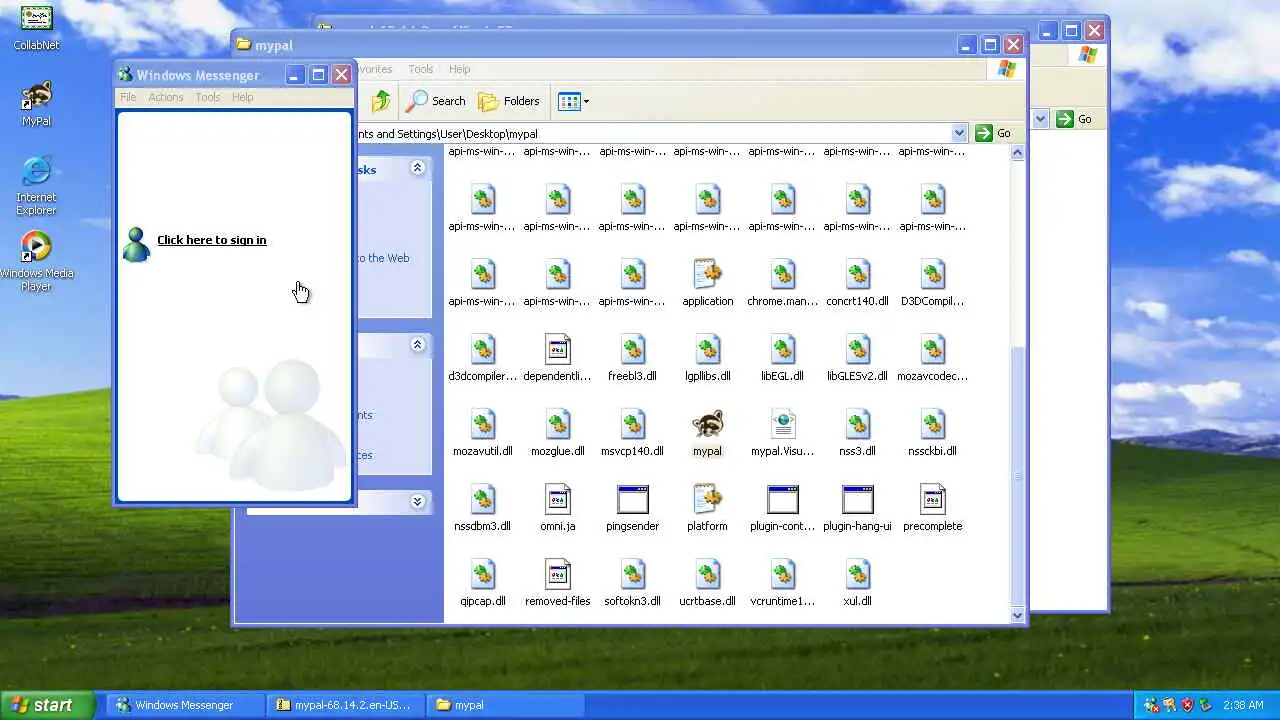Open Messenger Tools menu
This screenshot has width=1280, height=720.
(208, 97)
